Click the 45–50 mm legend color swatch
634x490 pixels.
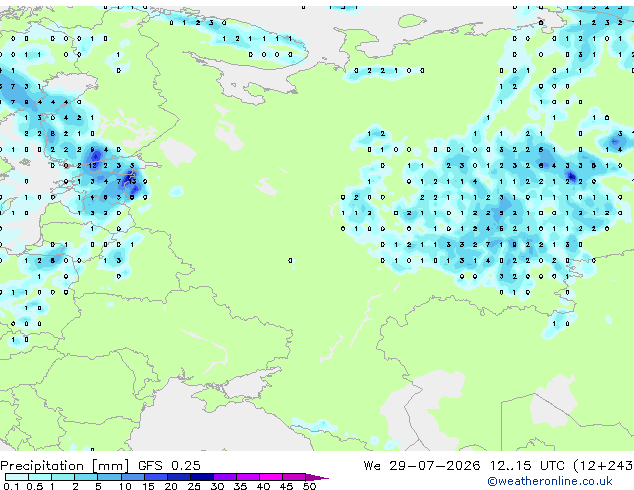pos(294,477)
